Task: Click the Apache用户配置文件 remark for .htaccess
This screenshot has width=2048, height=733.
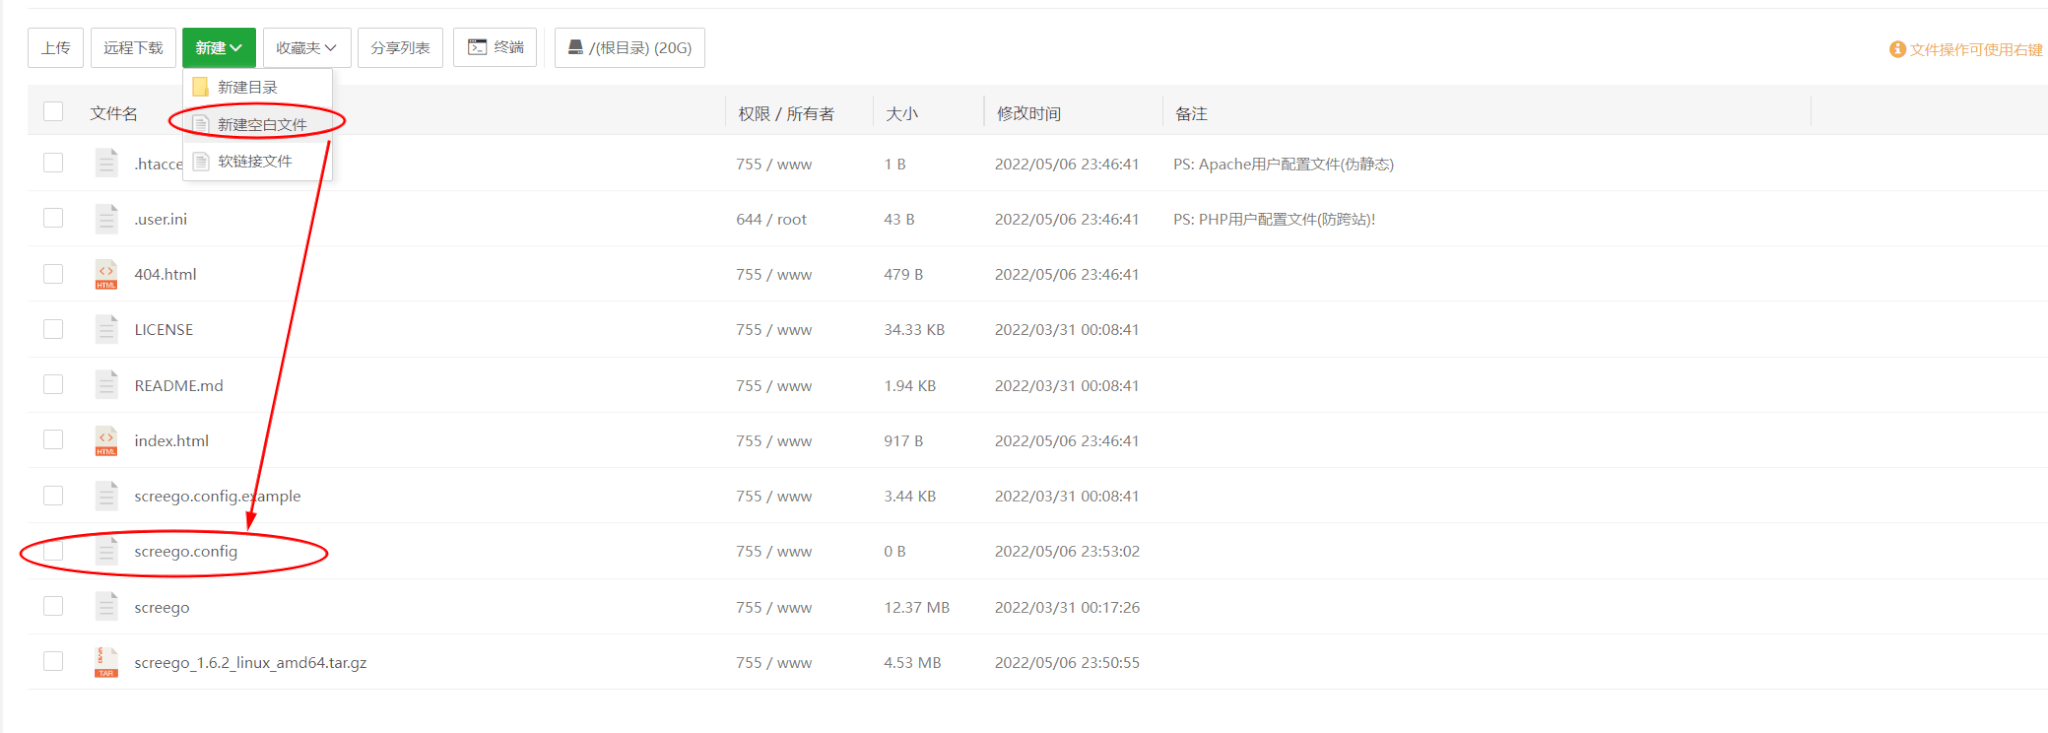Action: 1283,164
